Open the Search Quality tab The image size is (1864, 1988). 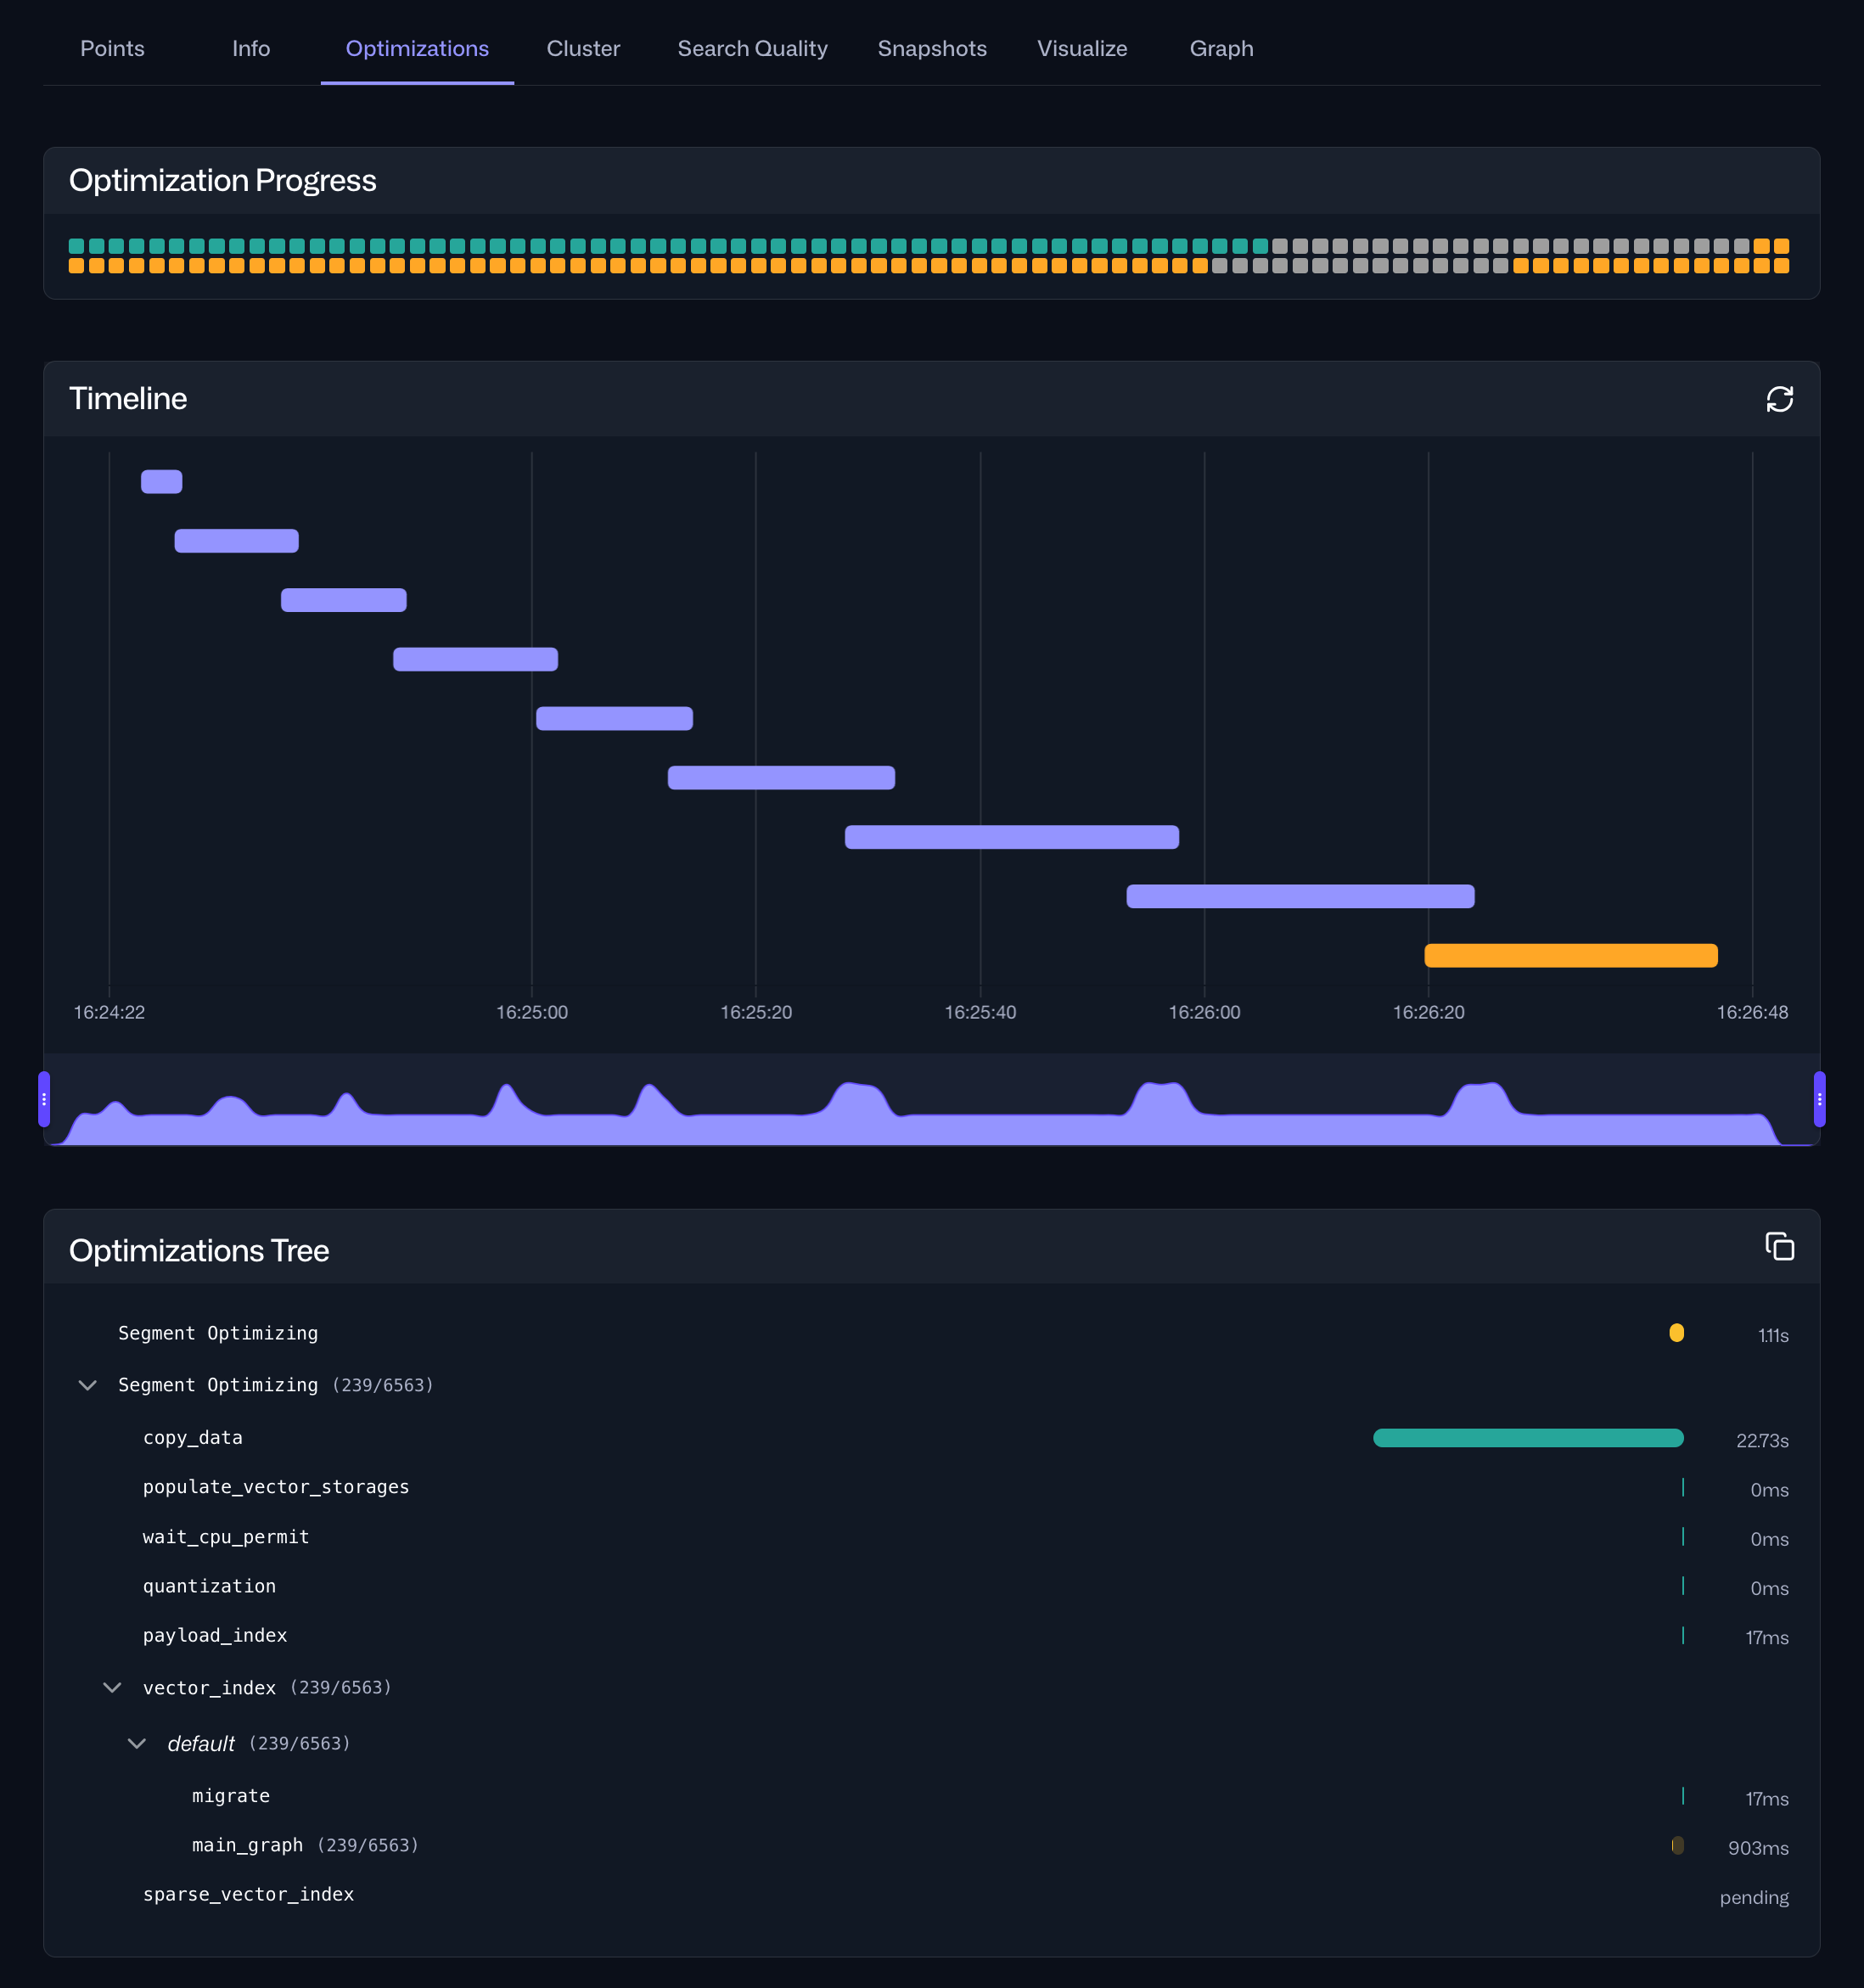coord(752,48)
